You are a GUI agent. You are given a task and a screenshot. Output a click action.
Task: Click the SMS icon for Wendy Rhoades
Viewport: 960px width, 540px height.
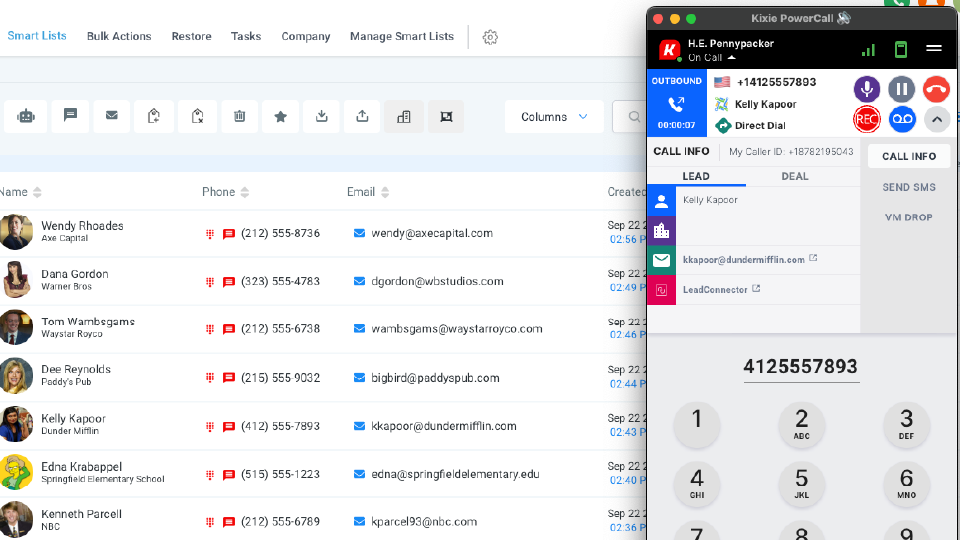229,234
